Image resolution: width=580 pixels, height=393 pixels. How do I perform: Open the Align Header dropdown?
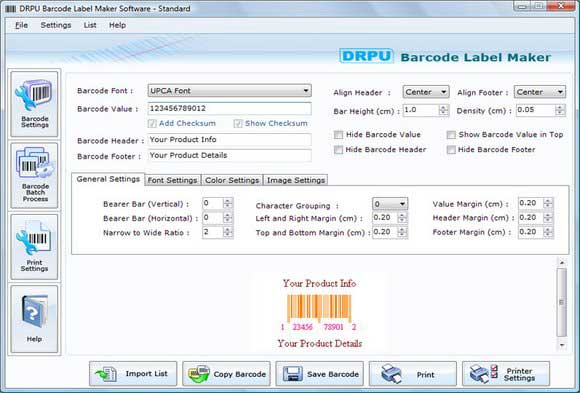(426, 92)
